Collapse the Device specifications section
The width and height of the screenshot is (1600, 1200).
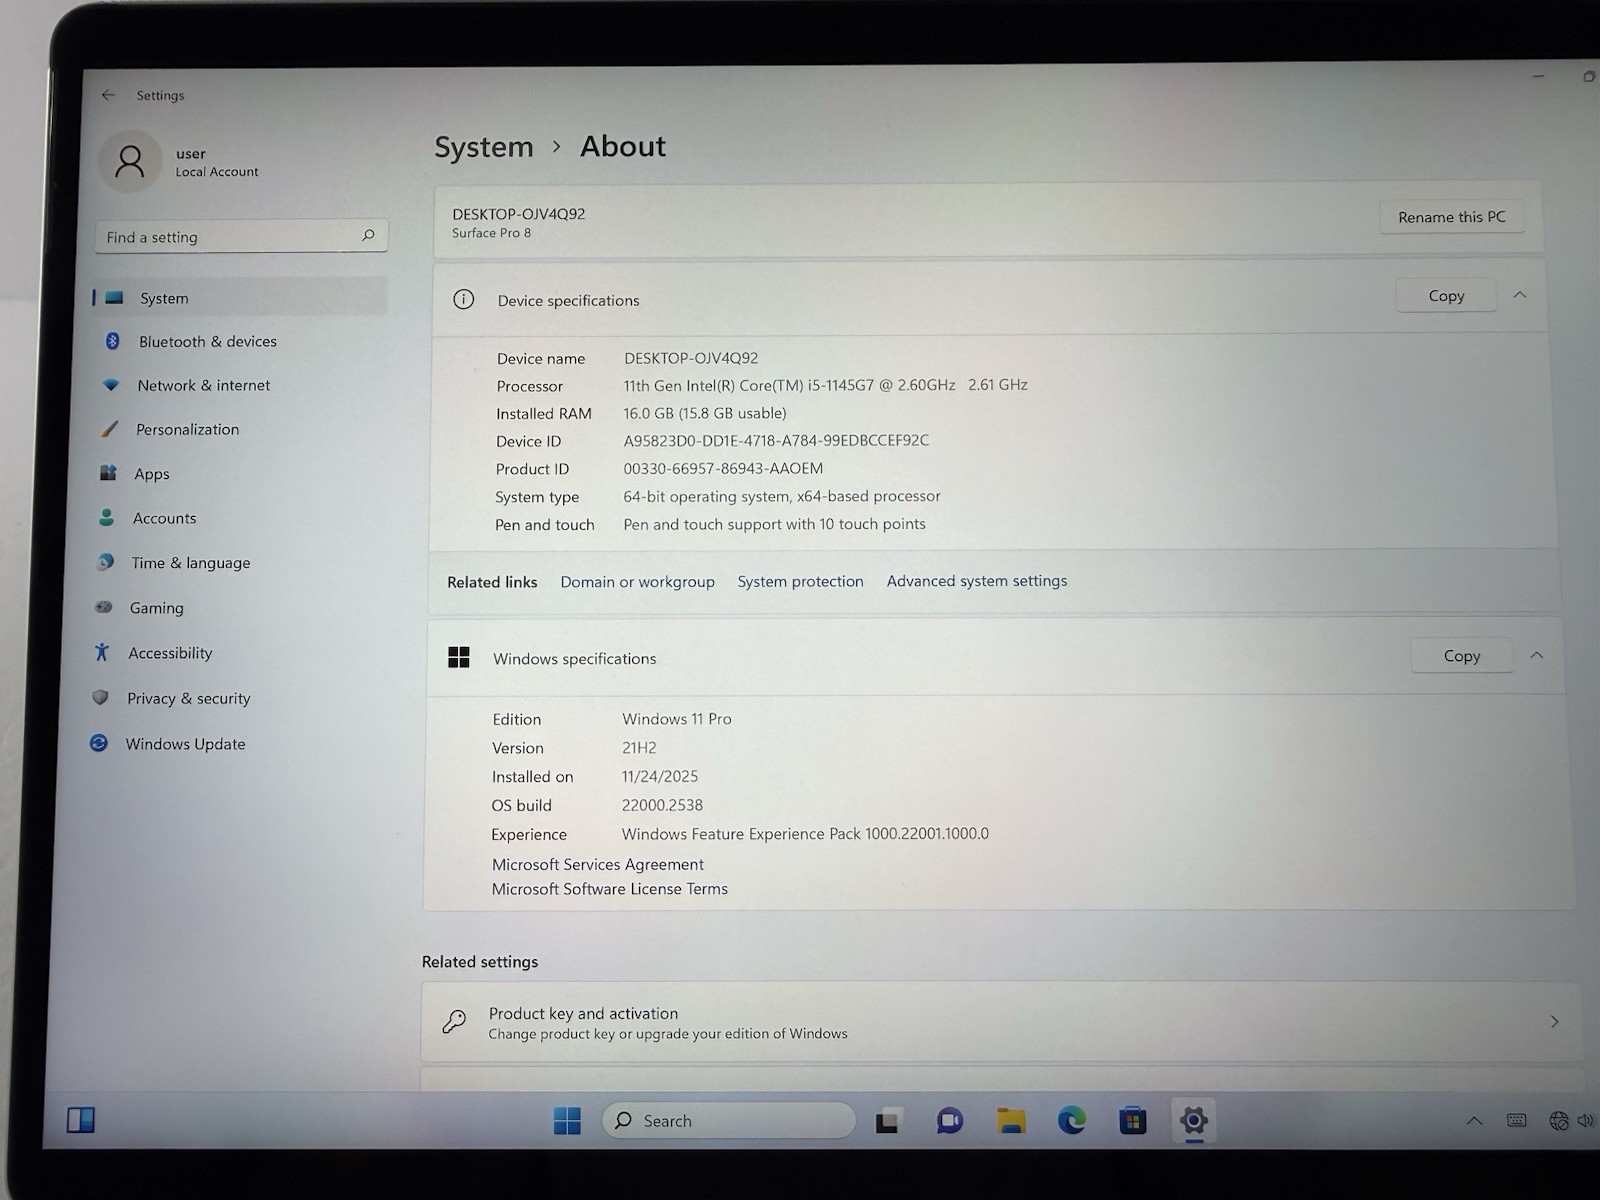click(x=1520, y=295)
